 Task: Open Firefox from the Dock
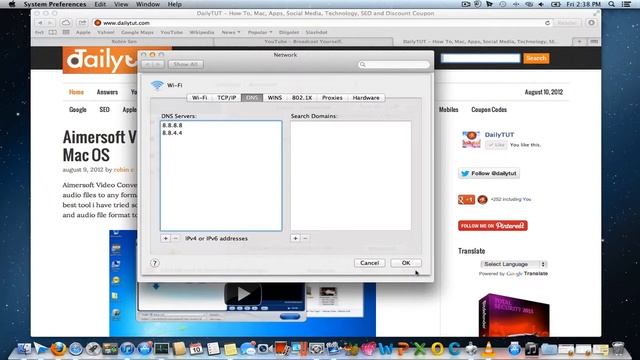(58, 349)
